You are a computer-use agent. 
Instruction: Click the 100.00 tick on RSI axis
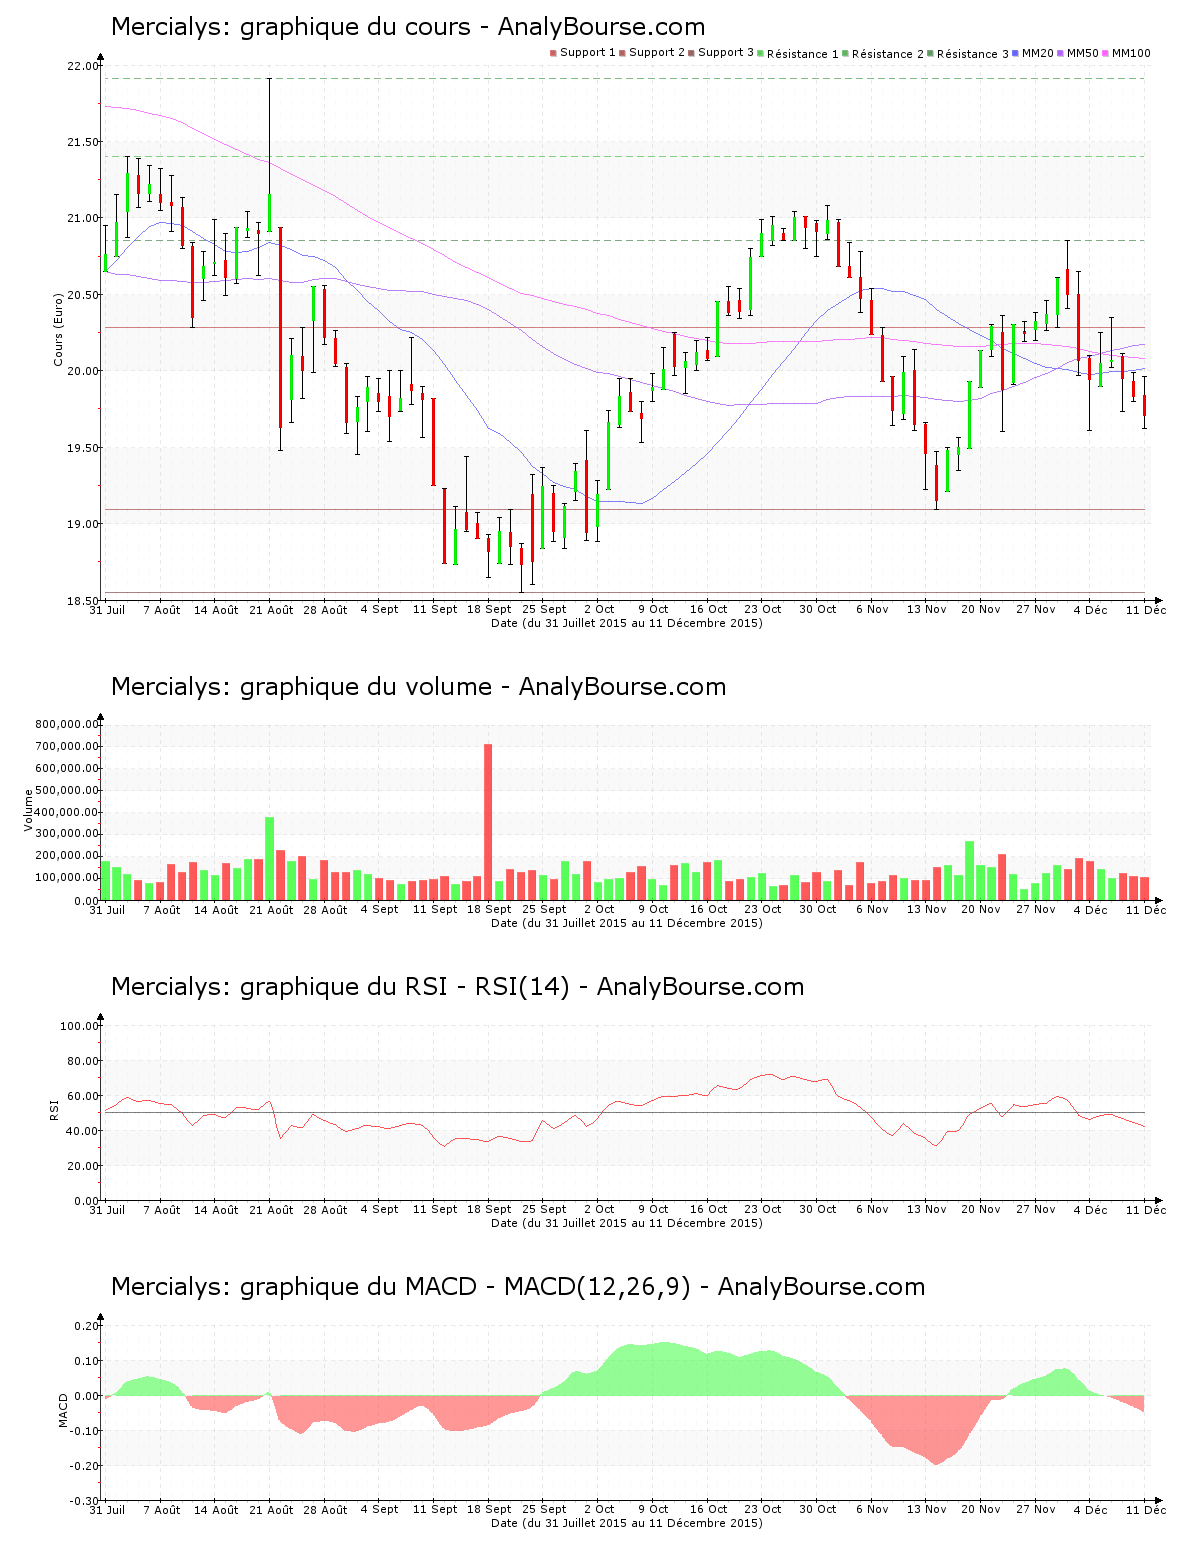pyautogui.click(x=80, y=1026)
